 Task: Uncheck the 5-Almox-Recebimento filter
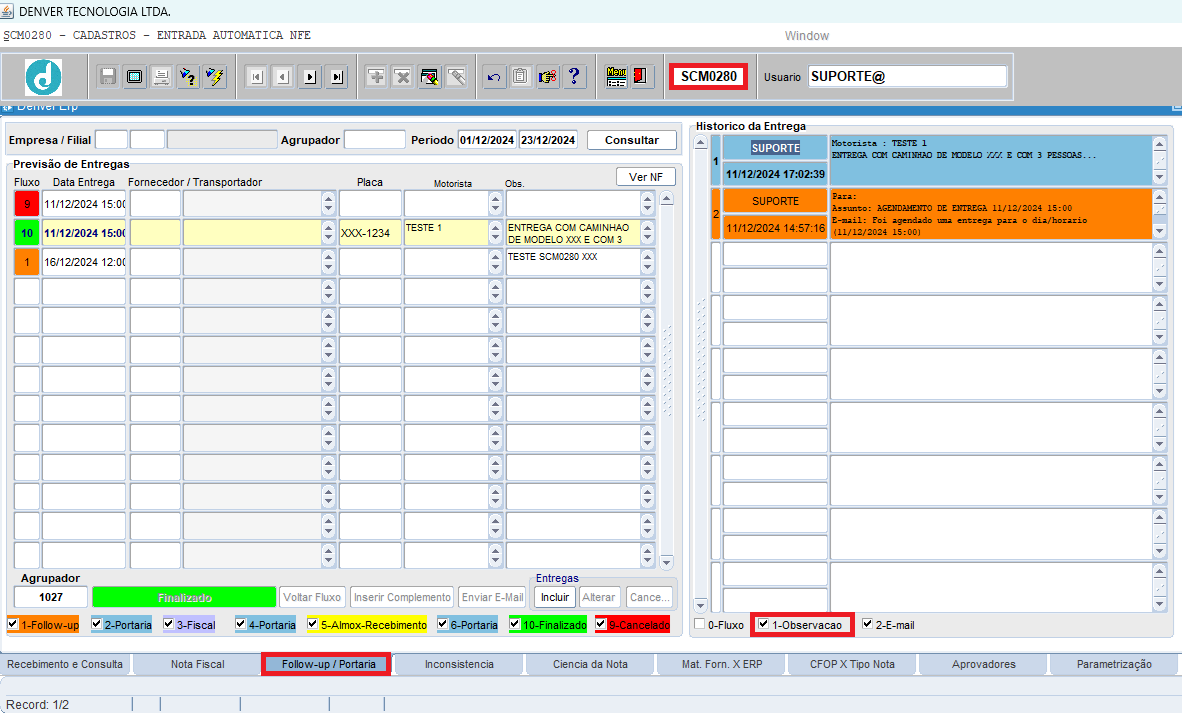[x=313, y=624]
